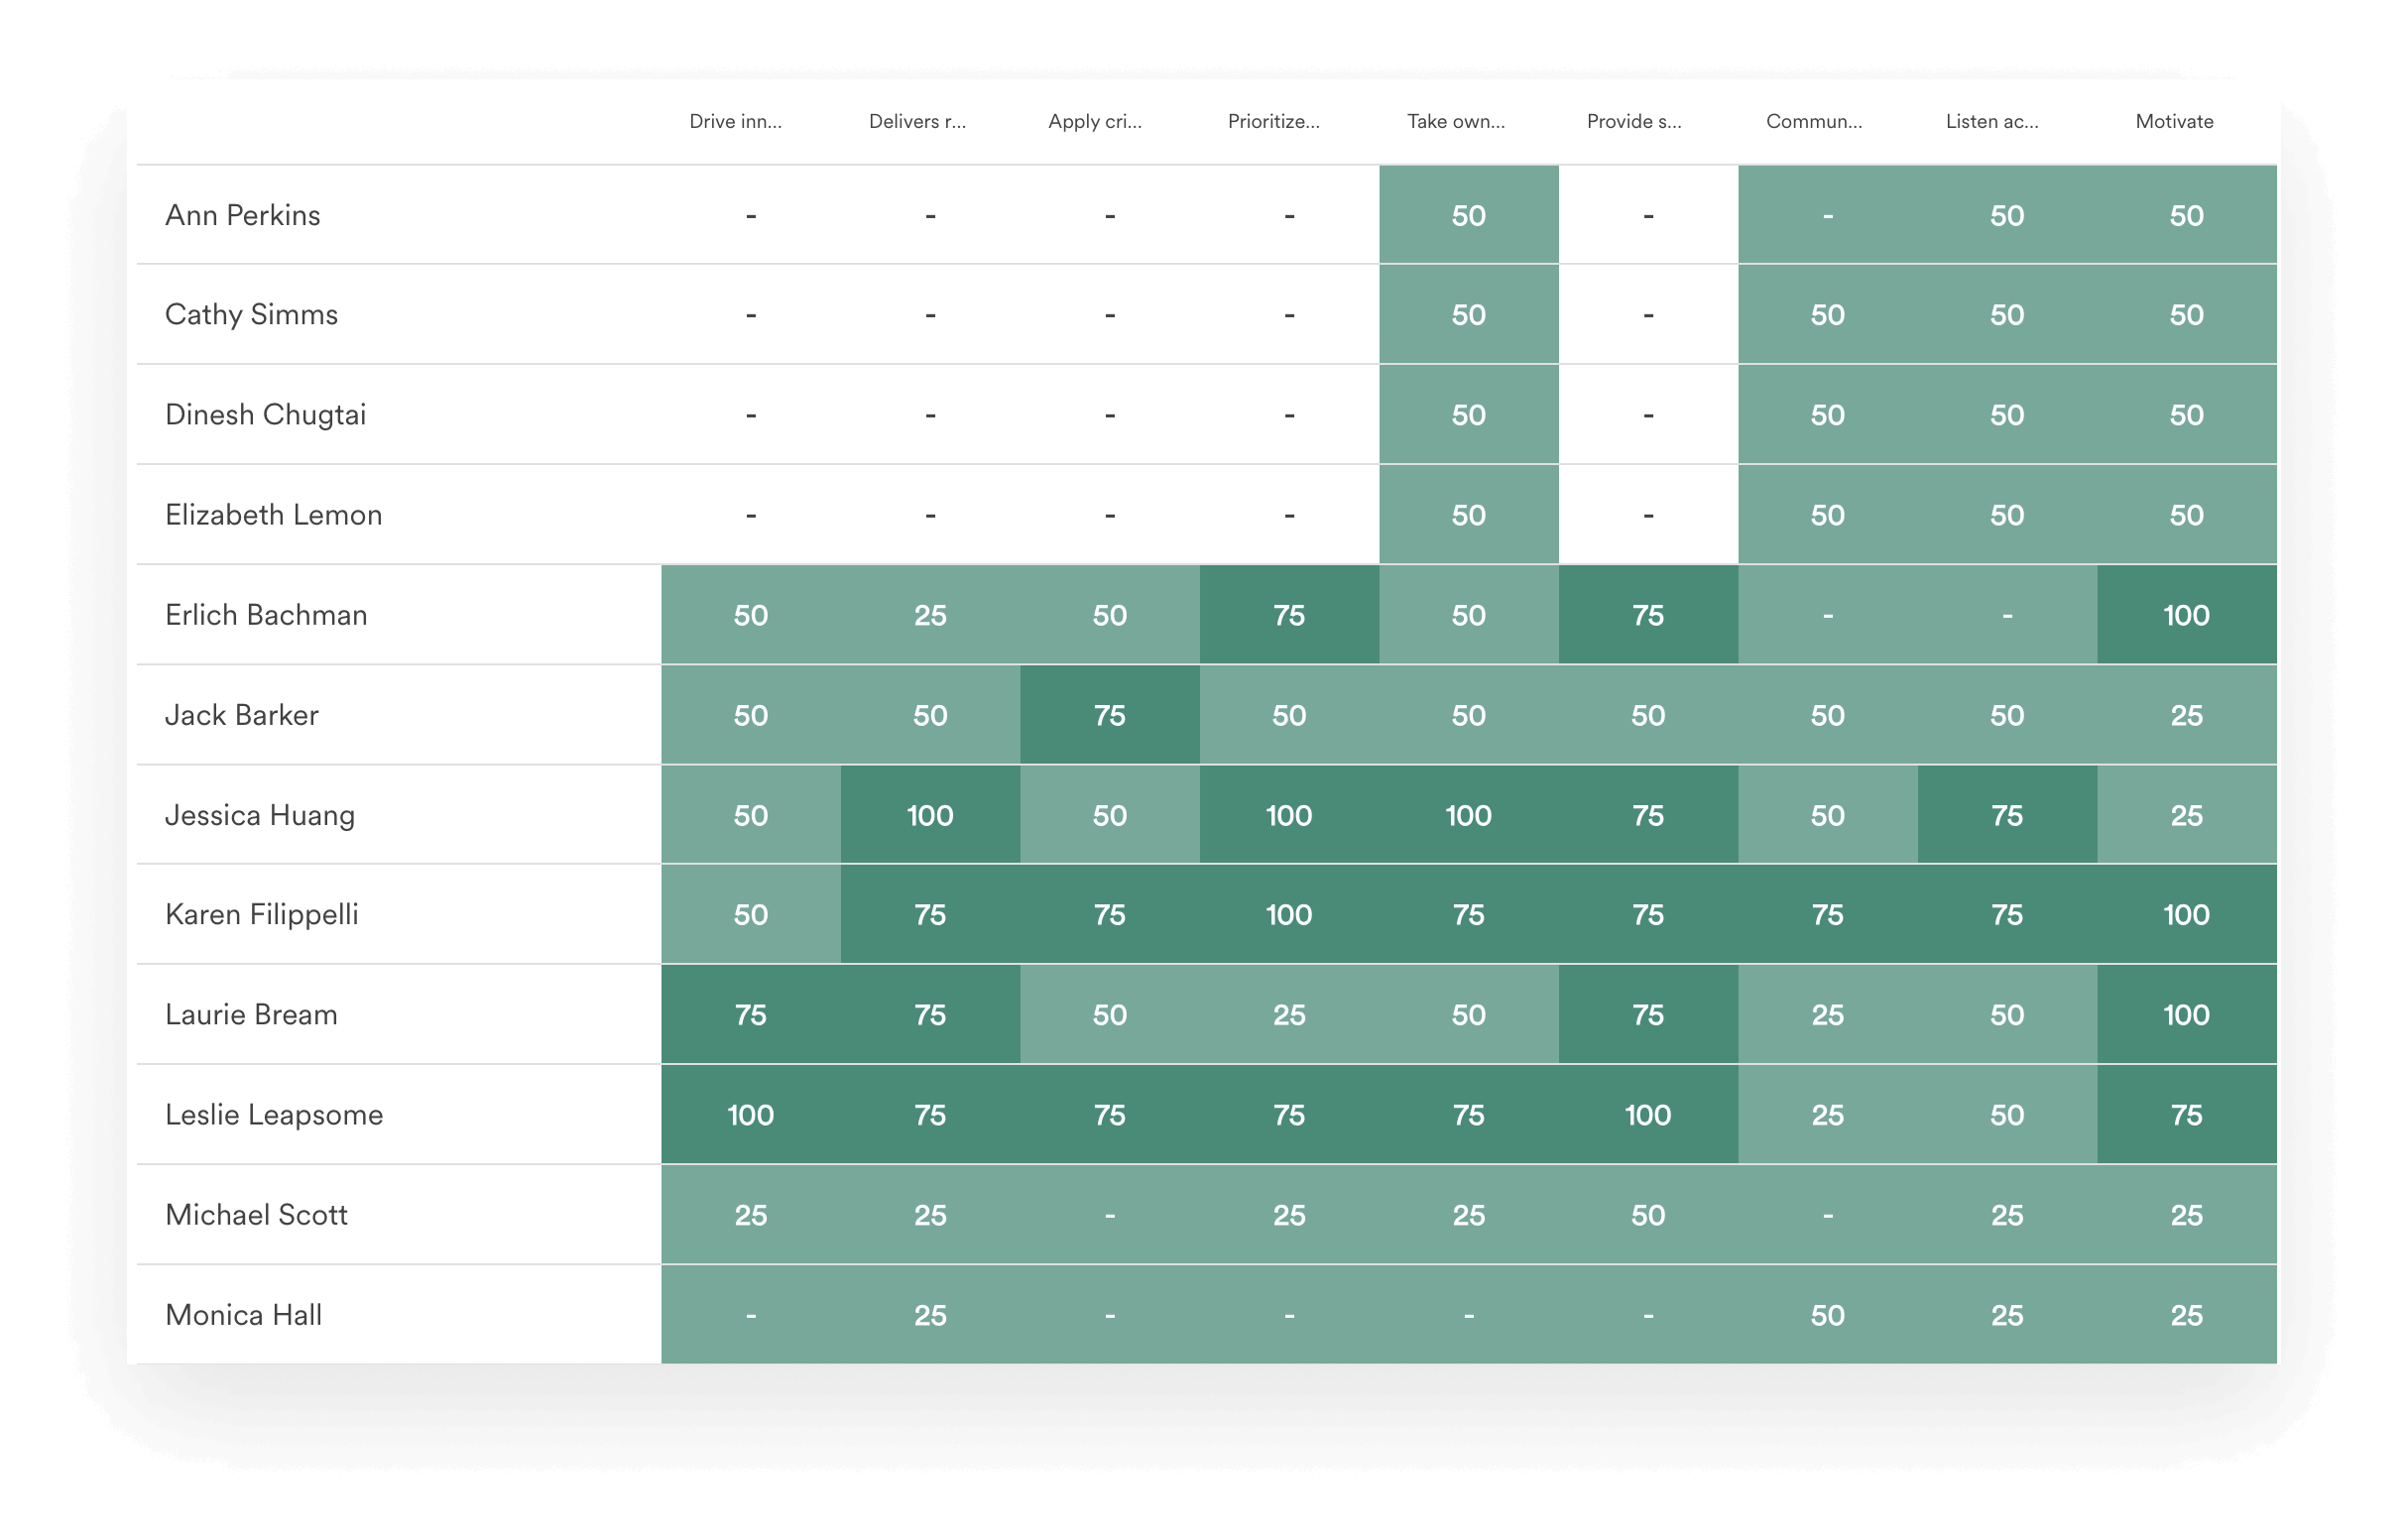Viewport: 2408px width, 1539px height.
Task: Select Monica Hall in the name column
Action: [x=243, y=1314]
